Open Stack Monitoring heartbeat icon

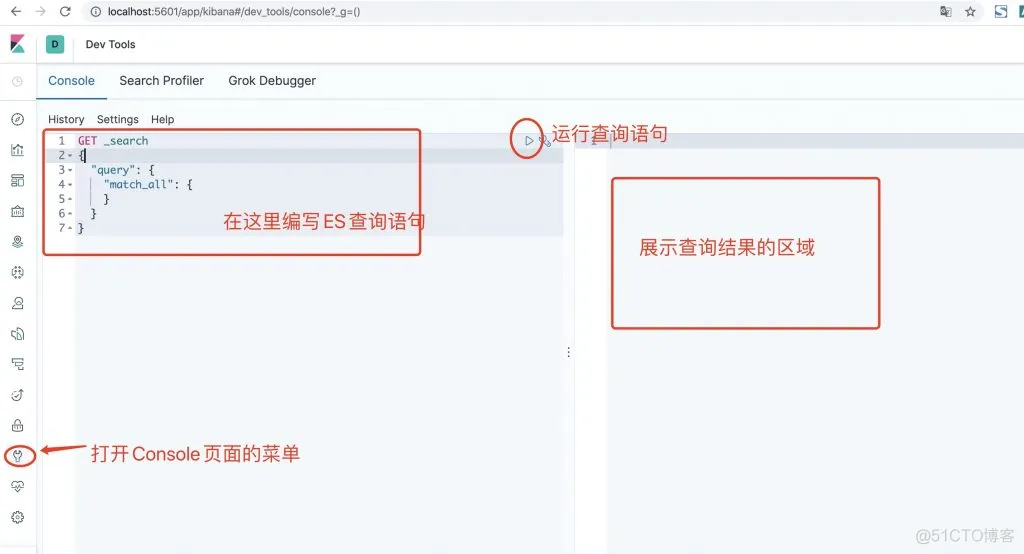(18, 487)
